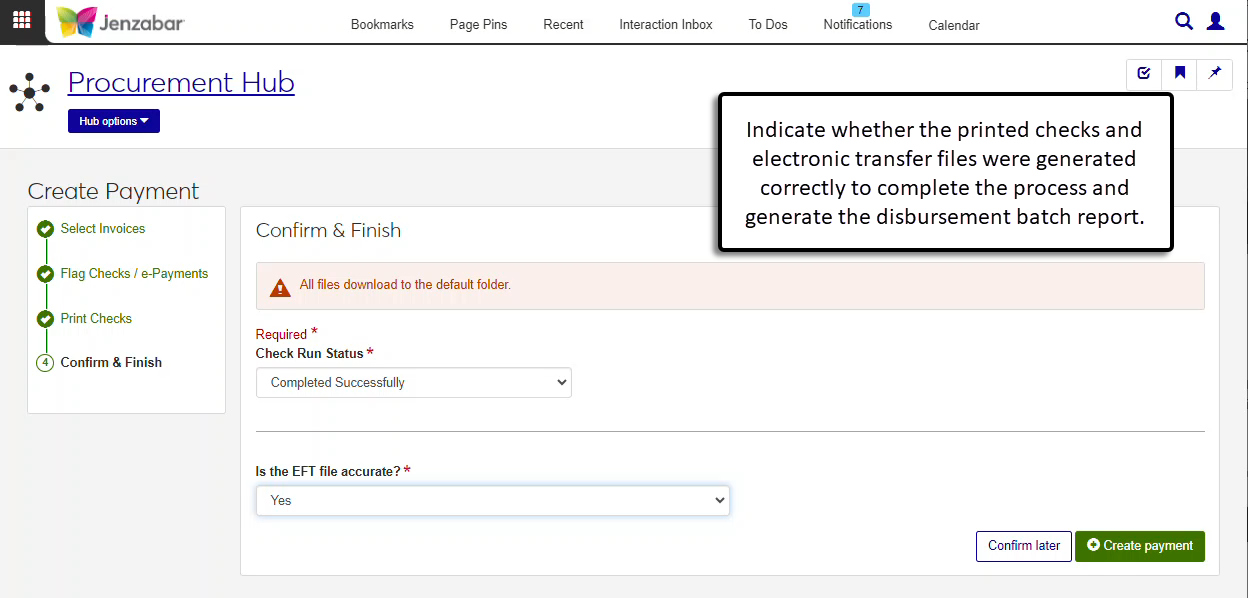Click the Procurement Hub network icon

[x=30, y=92]
